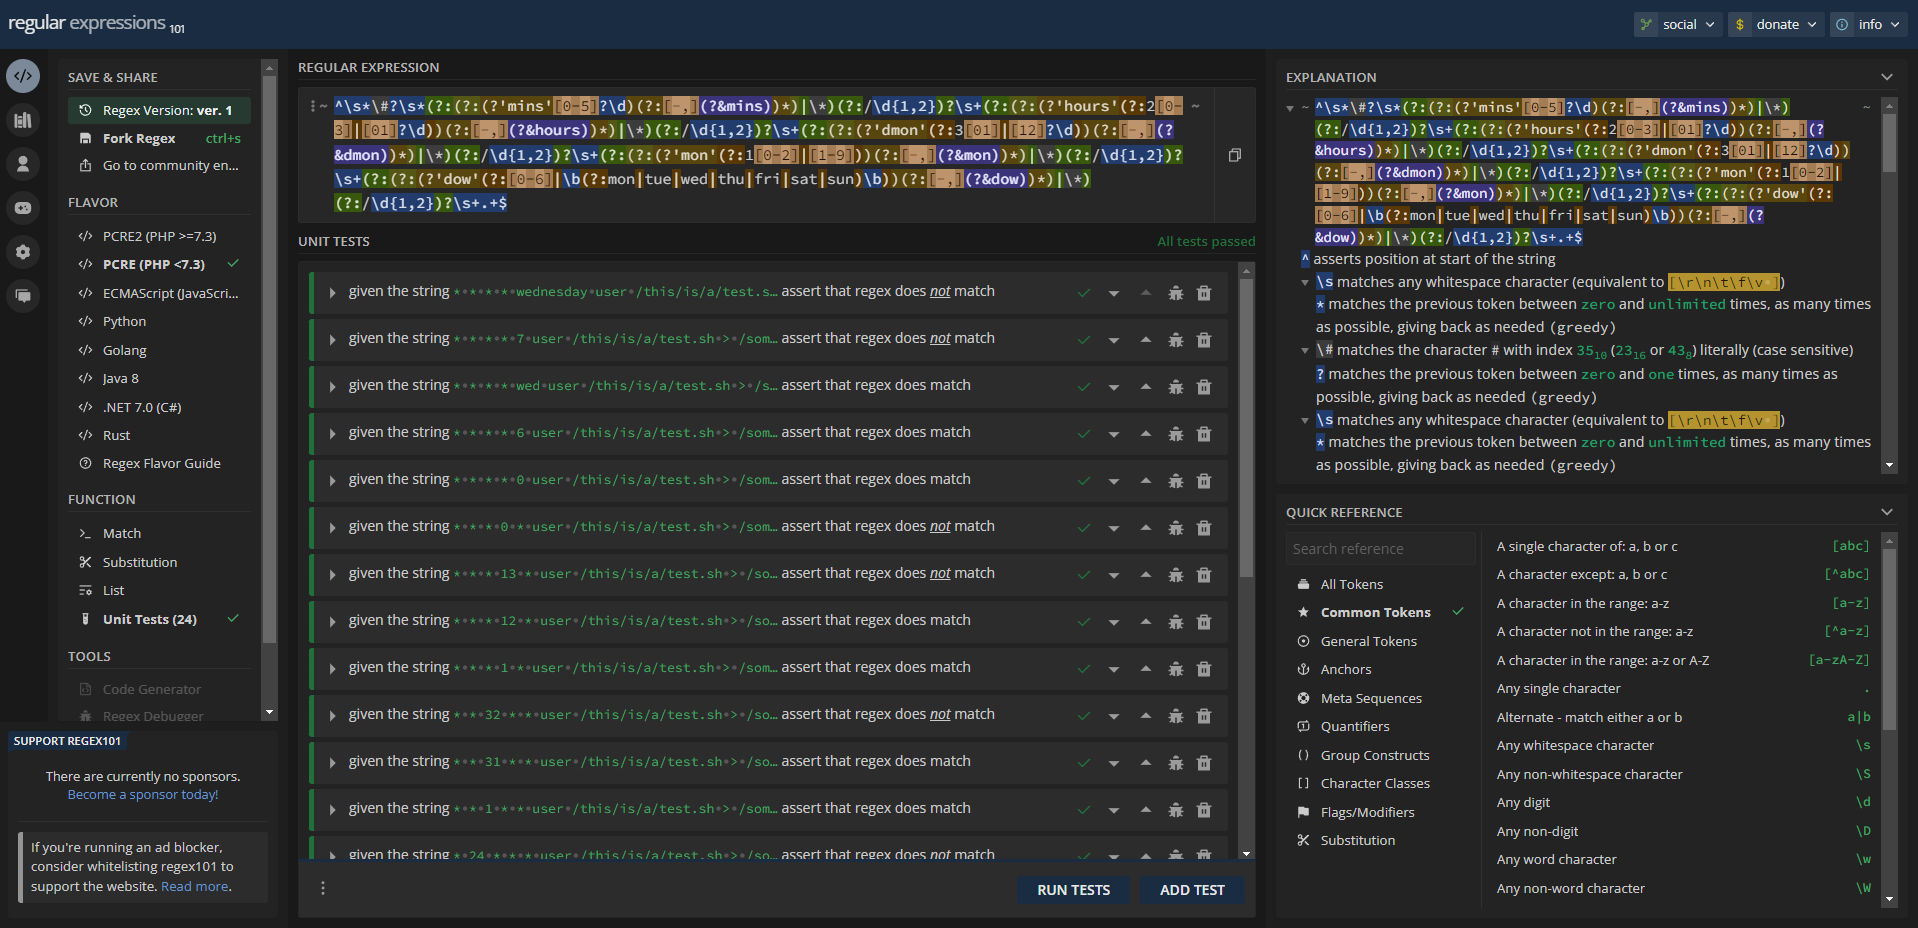Click the copy regex icon in editor
This screenshot has height=928, width=1918.
pos(1235,155)
